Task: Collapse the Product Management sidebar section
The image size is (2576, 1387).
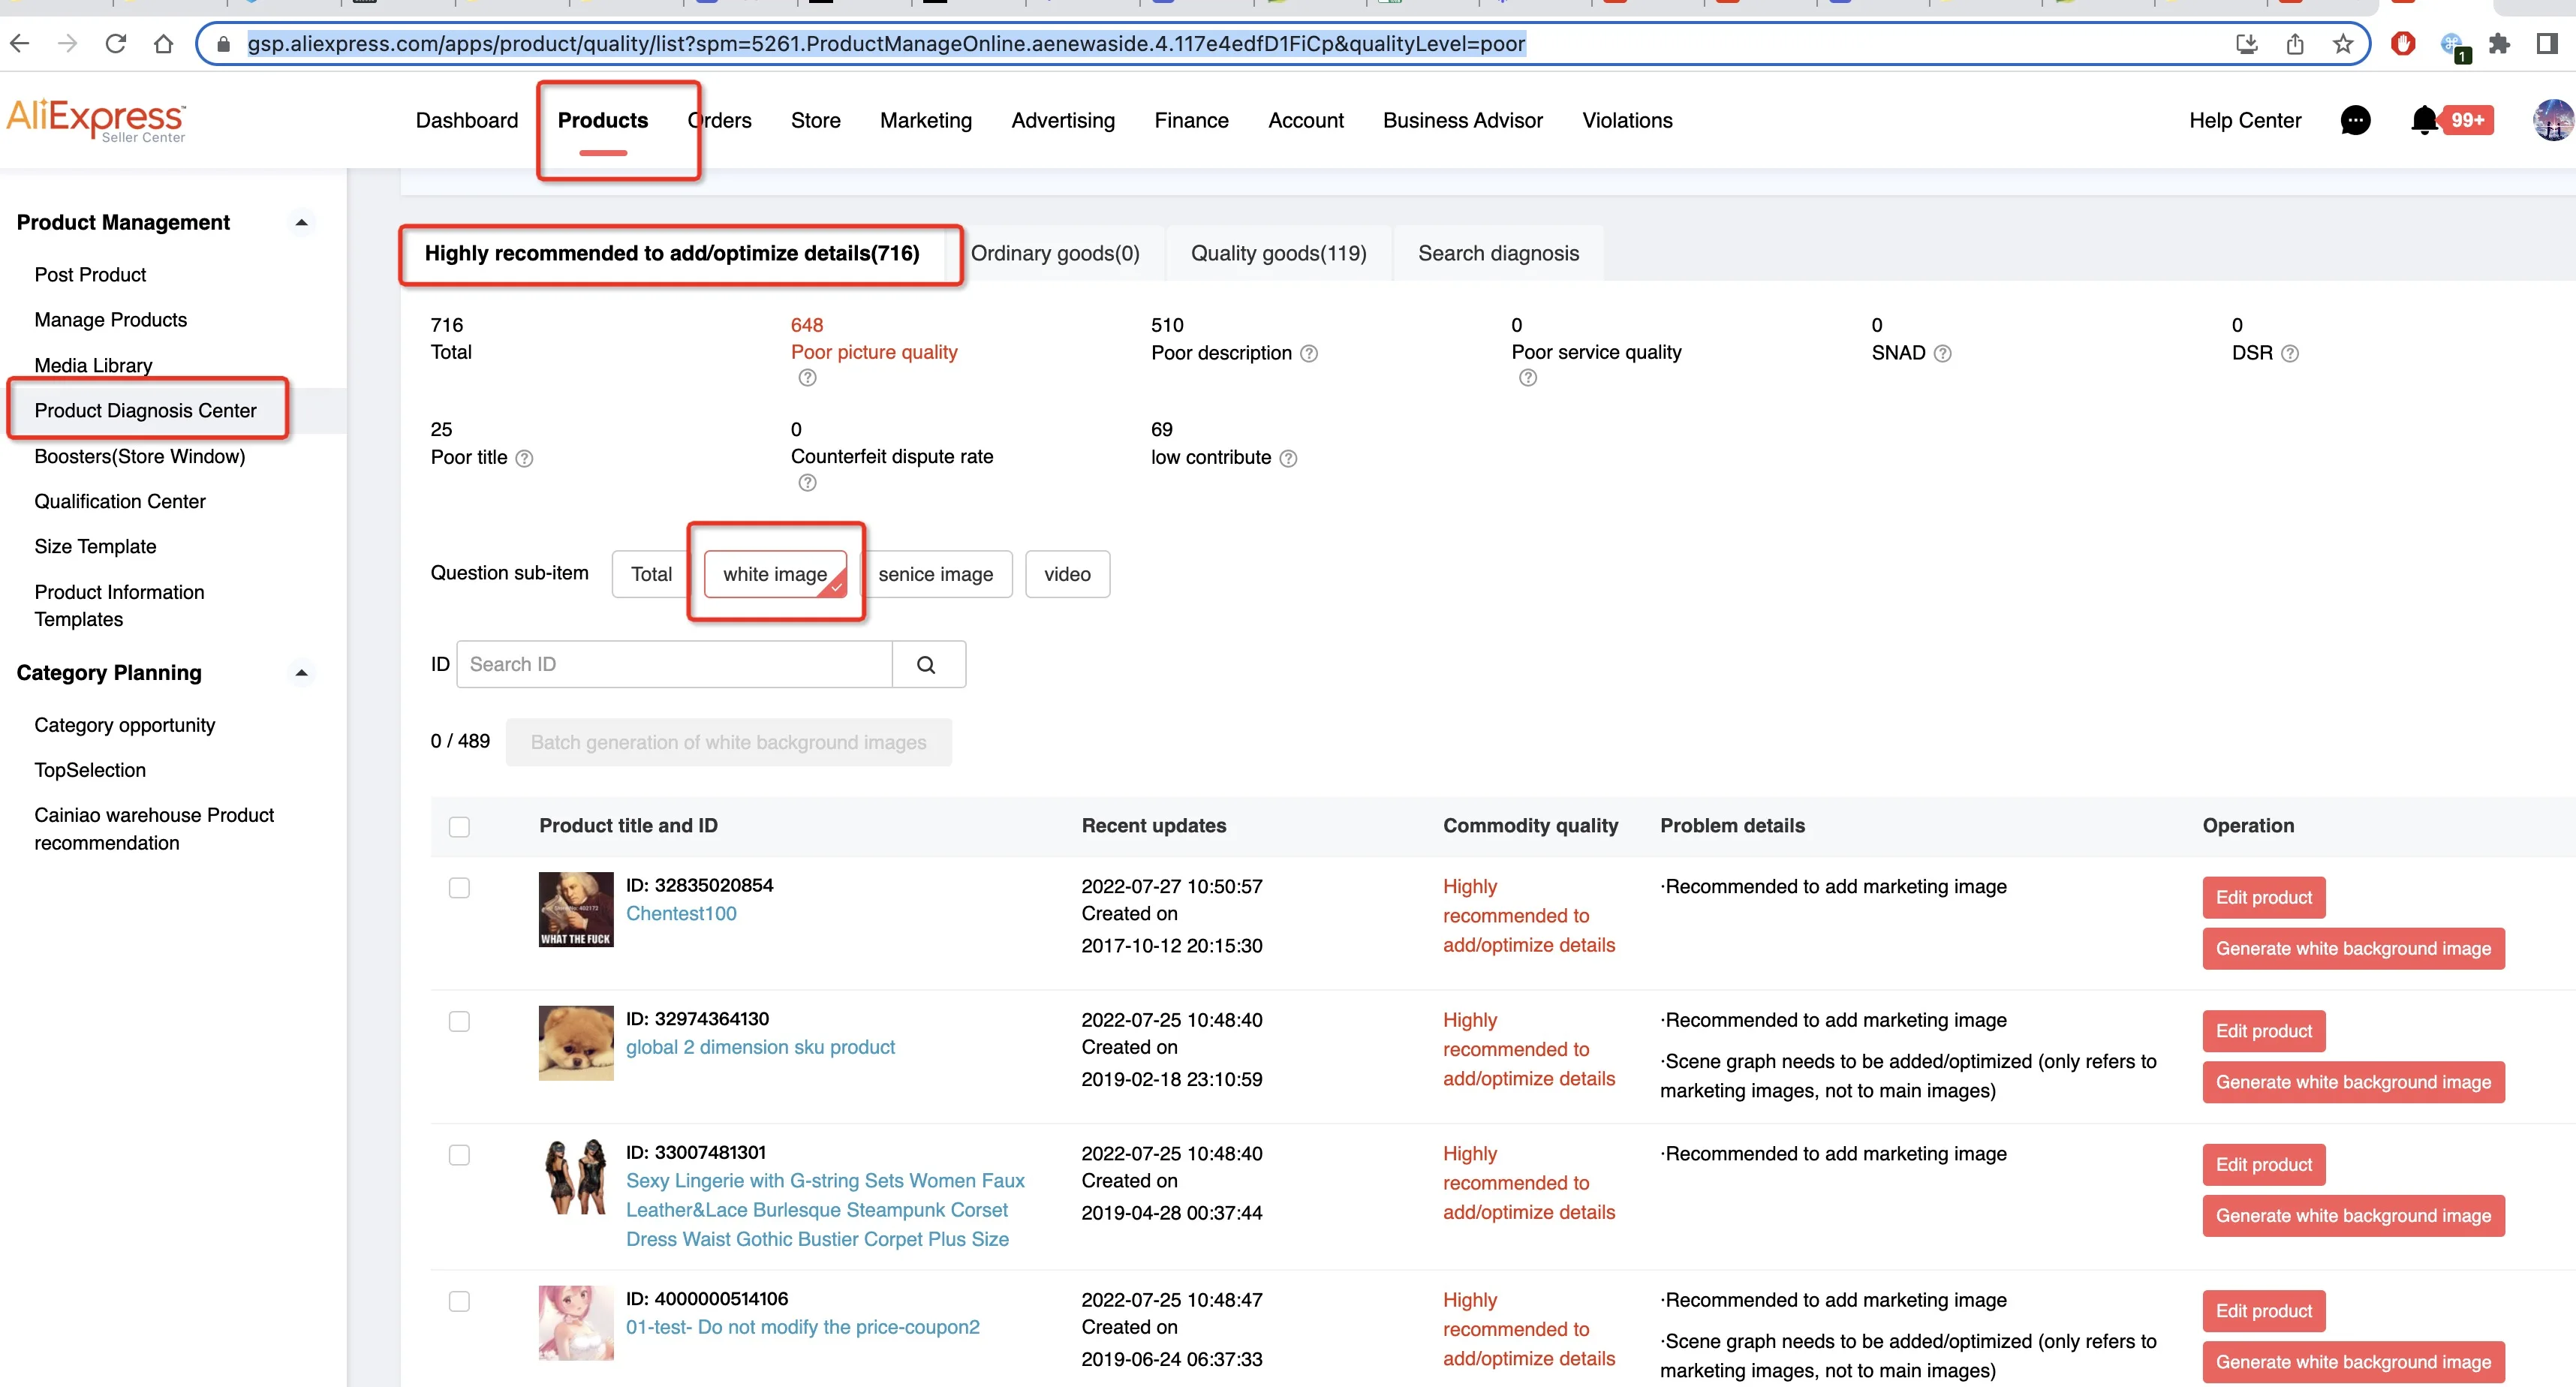Action: click(x=301, y=223)
